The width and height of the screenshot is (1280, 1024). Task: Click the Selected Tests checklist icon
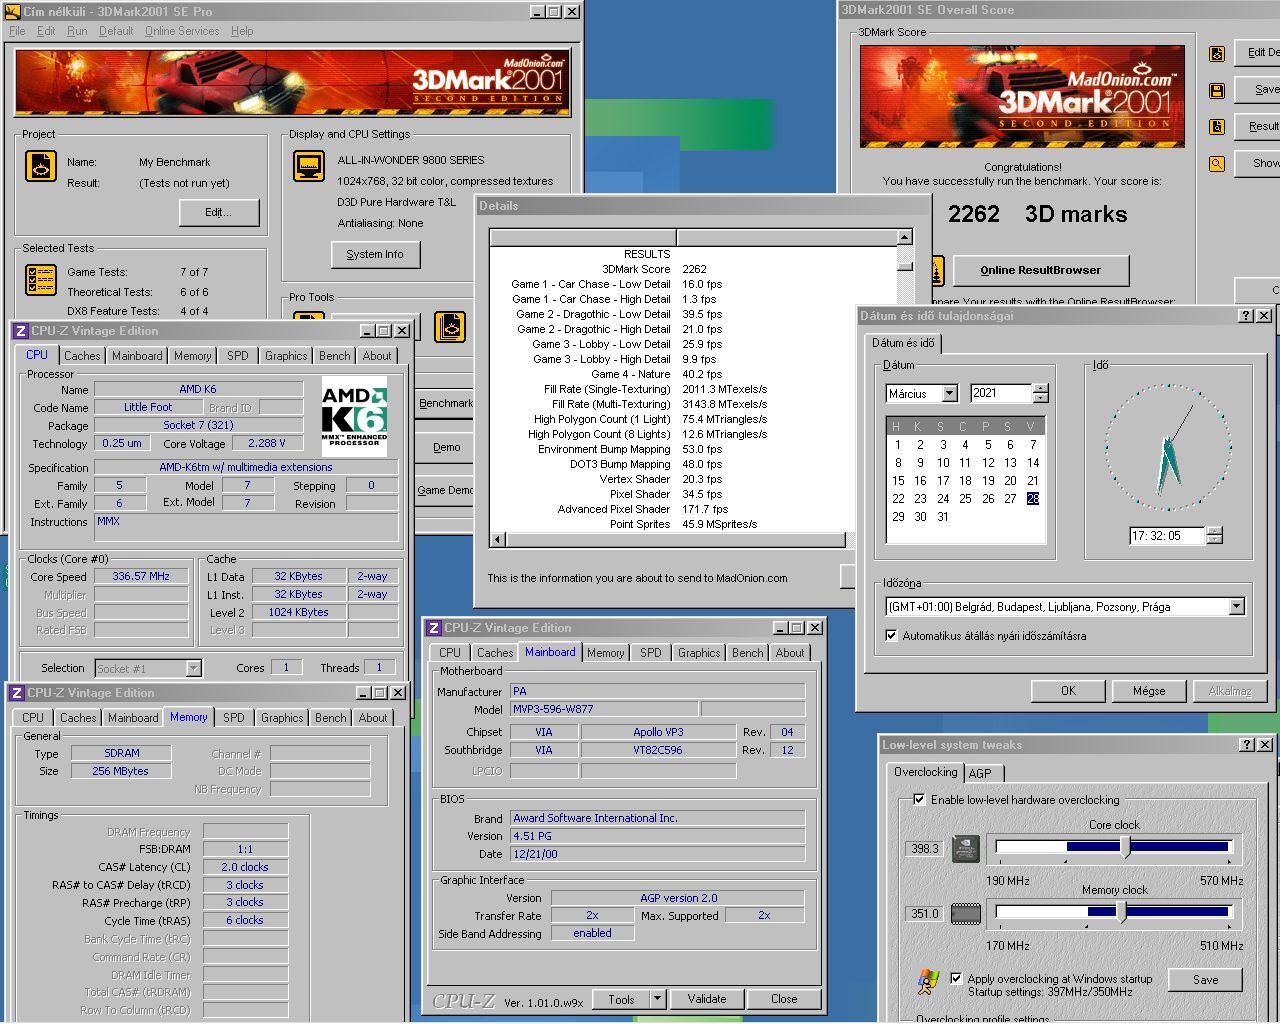[40, 280]
